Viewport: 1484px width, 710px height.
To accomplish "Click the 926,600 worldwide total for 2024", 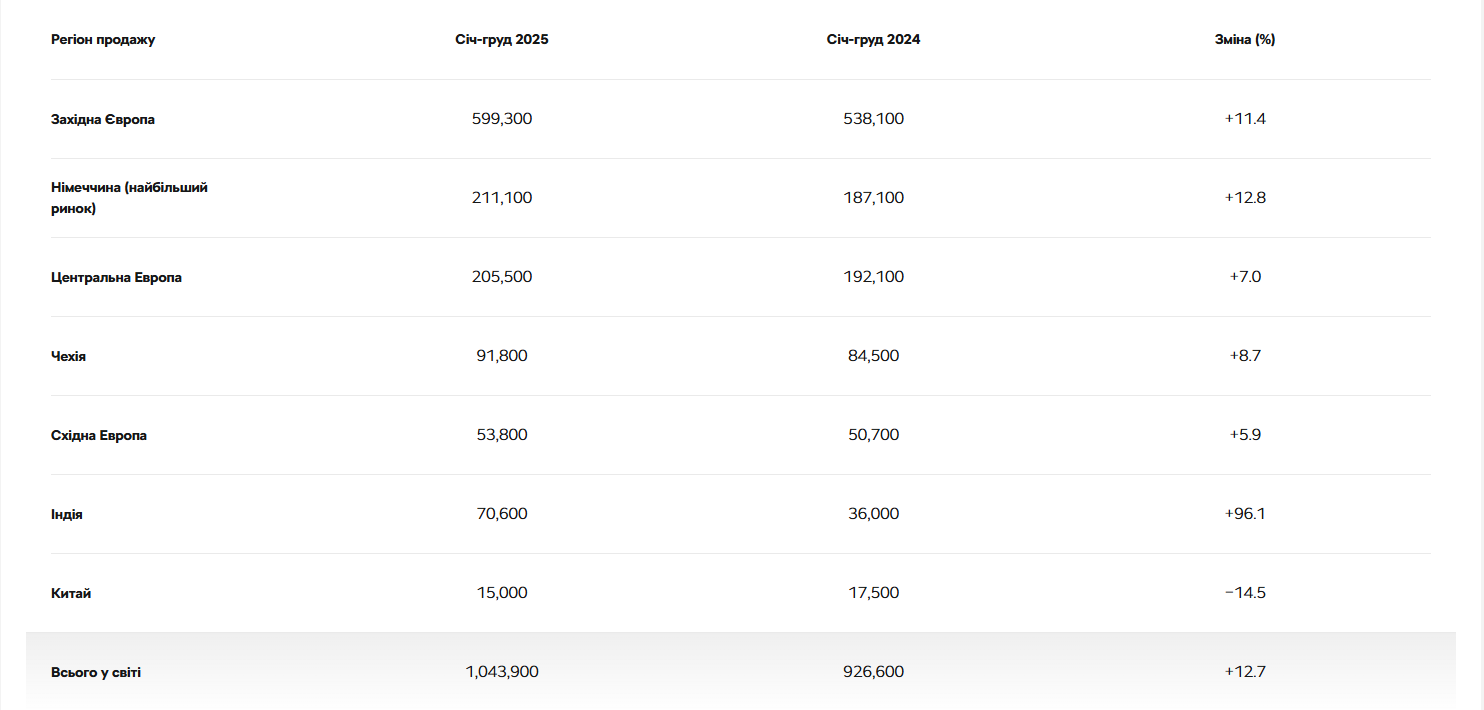I will (873, 672).
